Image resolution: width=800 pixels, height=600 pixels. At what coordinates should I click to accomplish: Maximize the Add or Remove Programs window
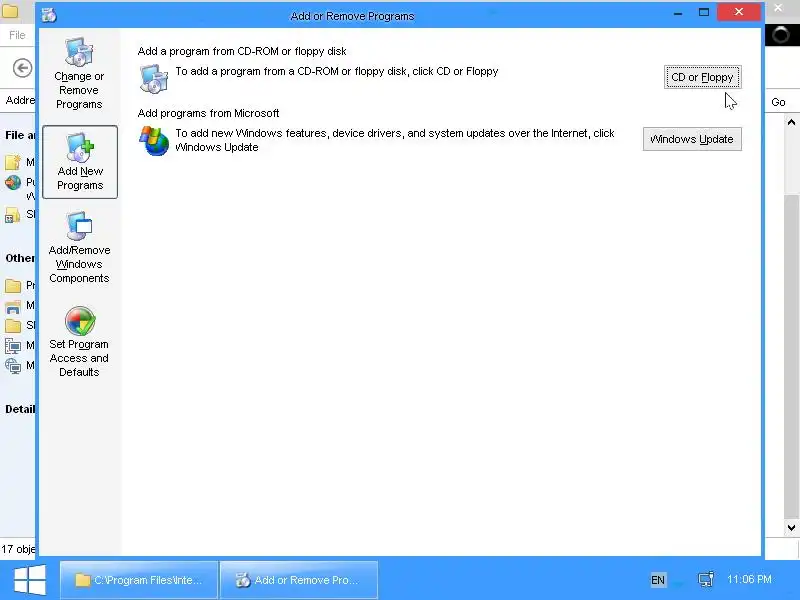(x=704, y=12)
